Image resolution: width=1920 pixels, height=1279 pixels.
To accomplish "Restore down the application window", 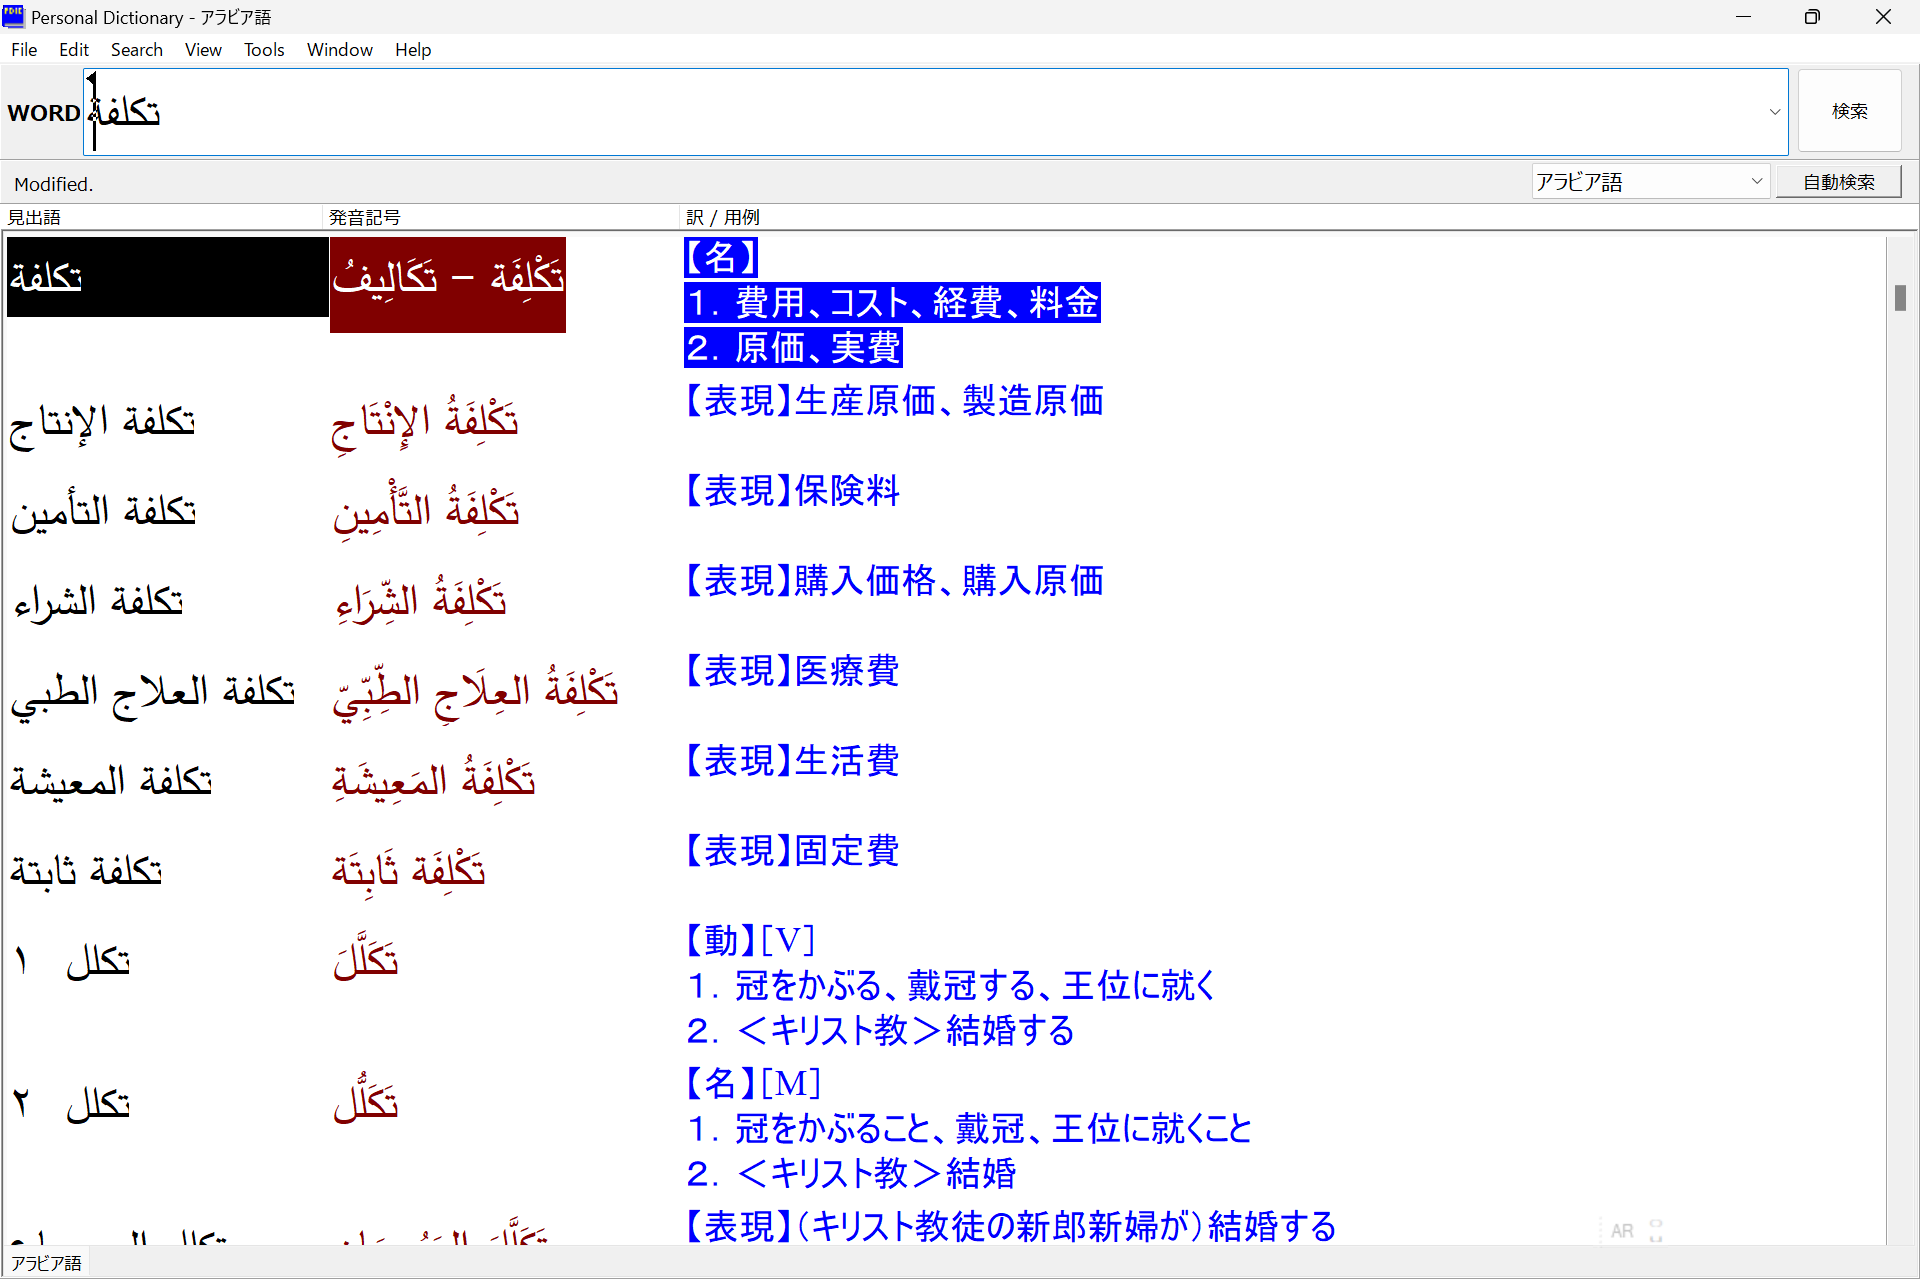I will click(x=1812, y=17).
